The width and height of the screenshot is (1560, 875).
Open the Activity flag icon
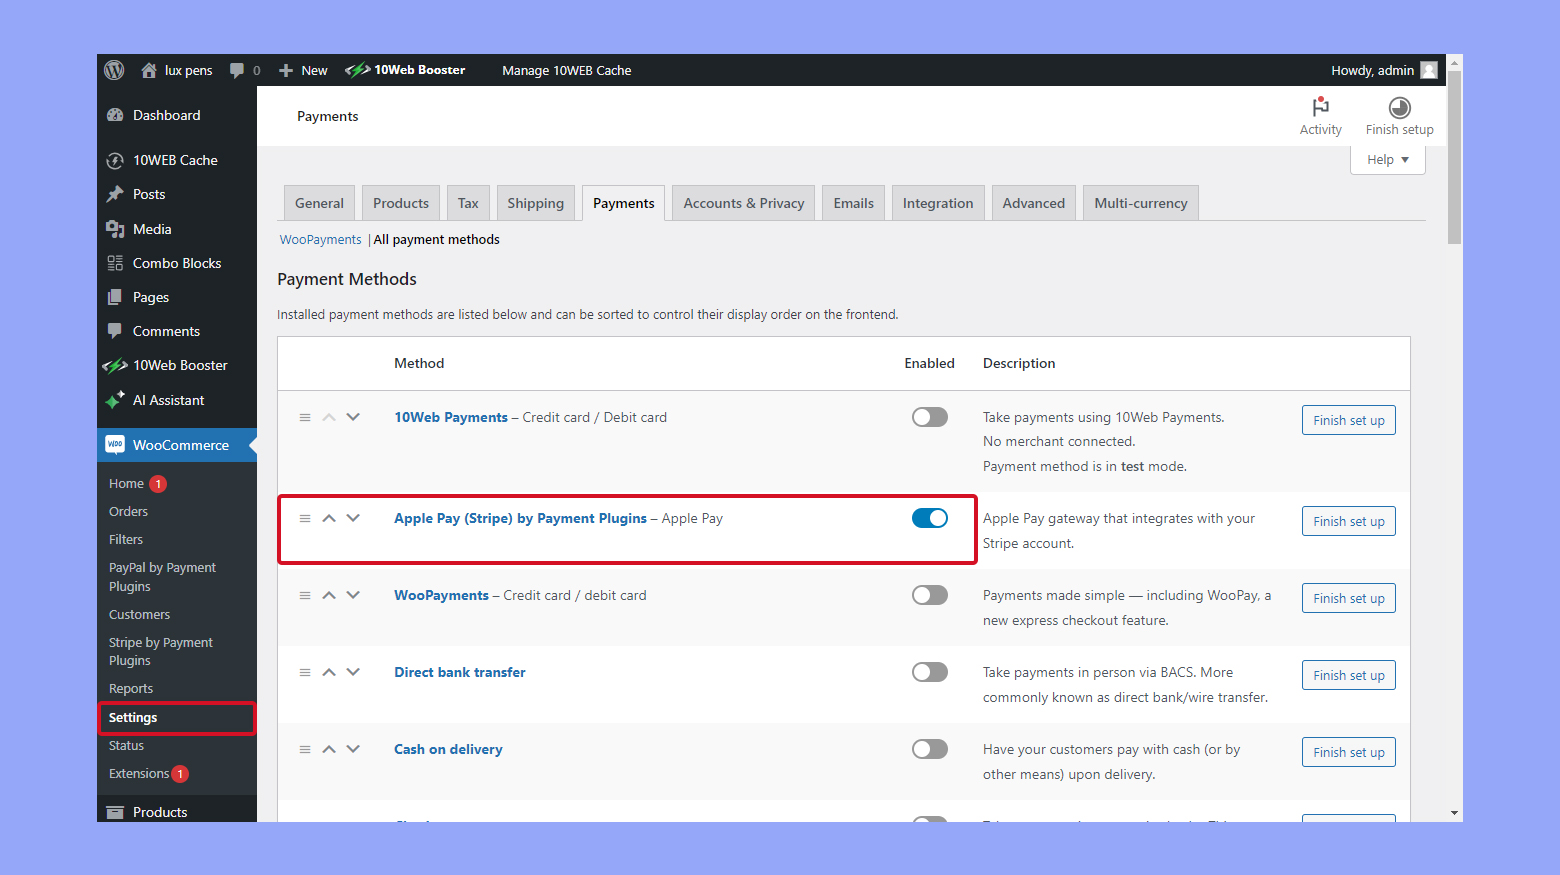(x=1320, y=107)
